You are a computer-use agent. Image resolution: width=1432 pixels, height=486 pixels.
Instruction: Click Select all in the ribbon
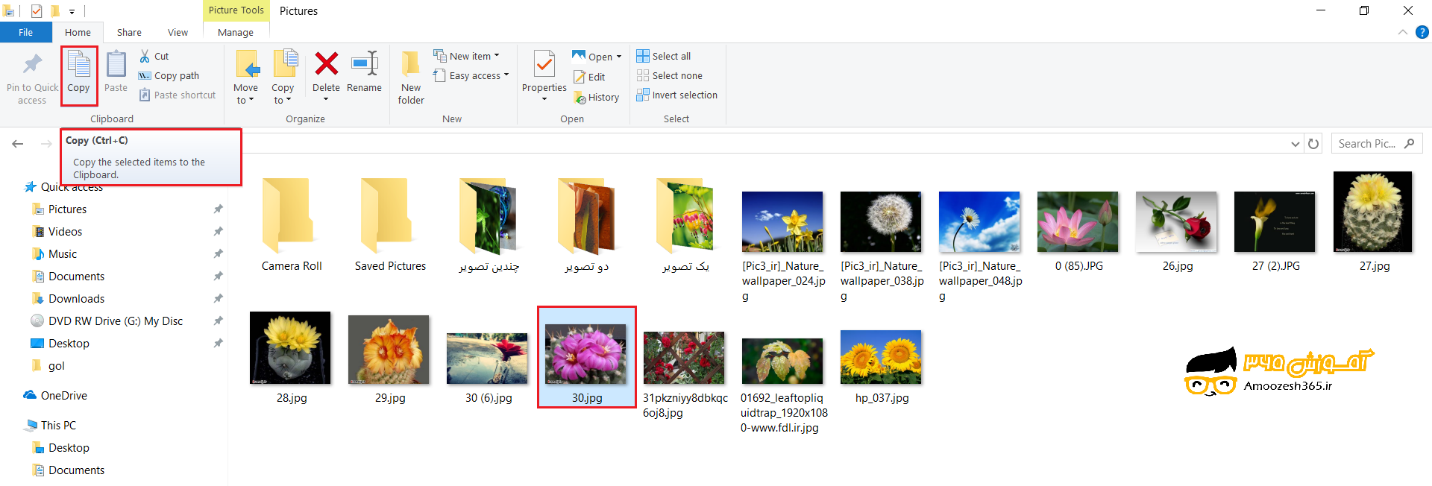coord(664,56)
